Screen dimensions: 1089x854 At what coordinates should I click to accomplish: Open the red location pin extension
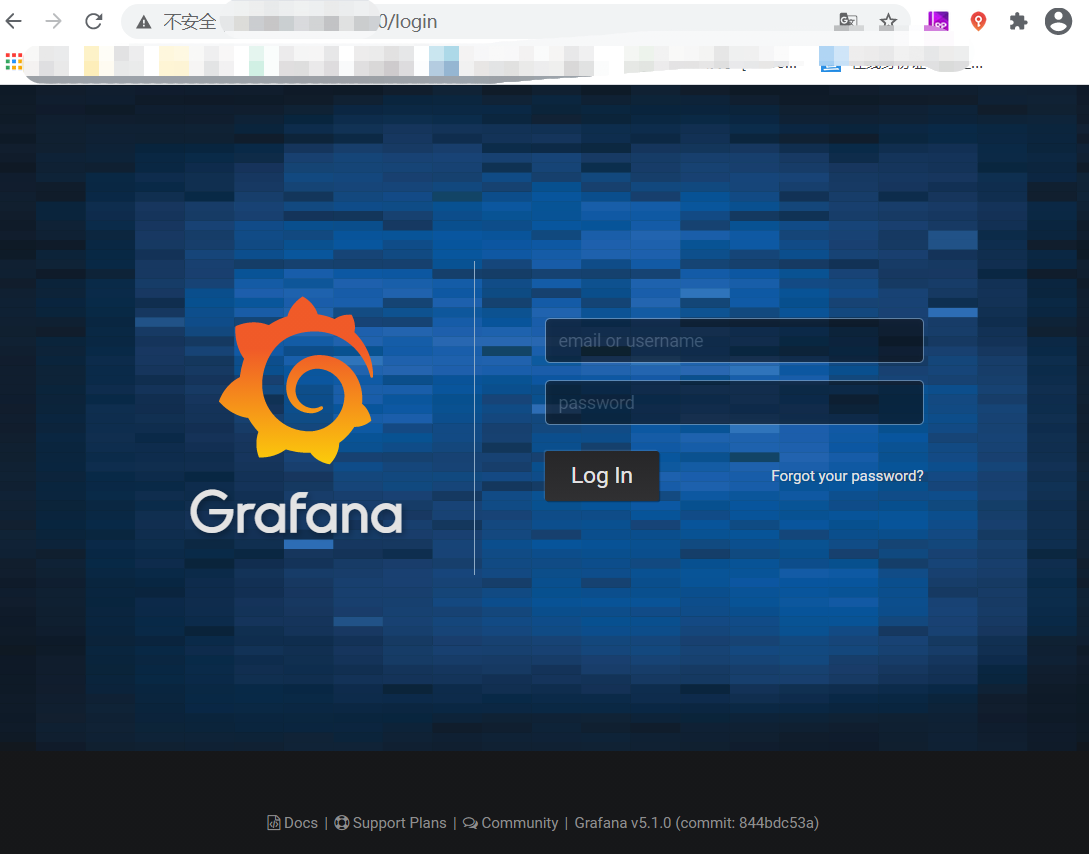[978, 22]
